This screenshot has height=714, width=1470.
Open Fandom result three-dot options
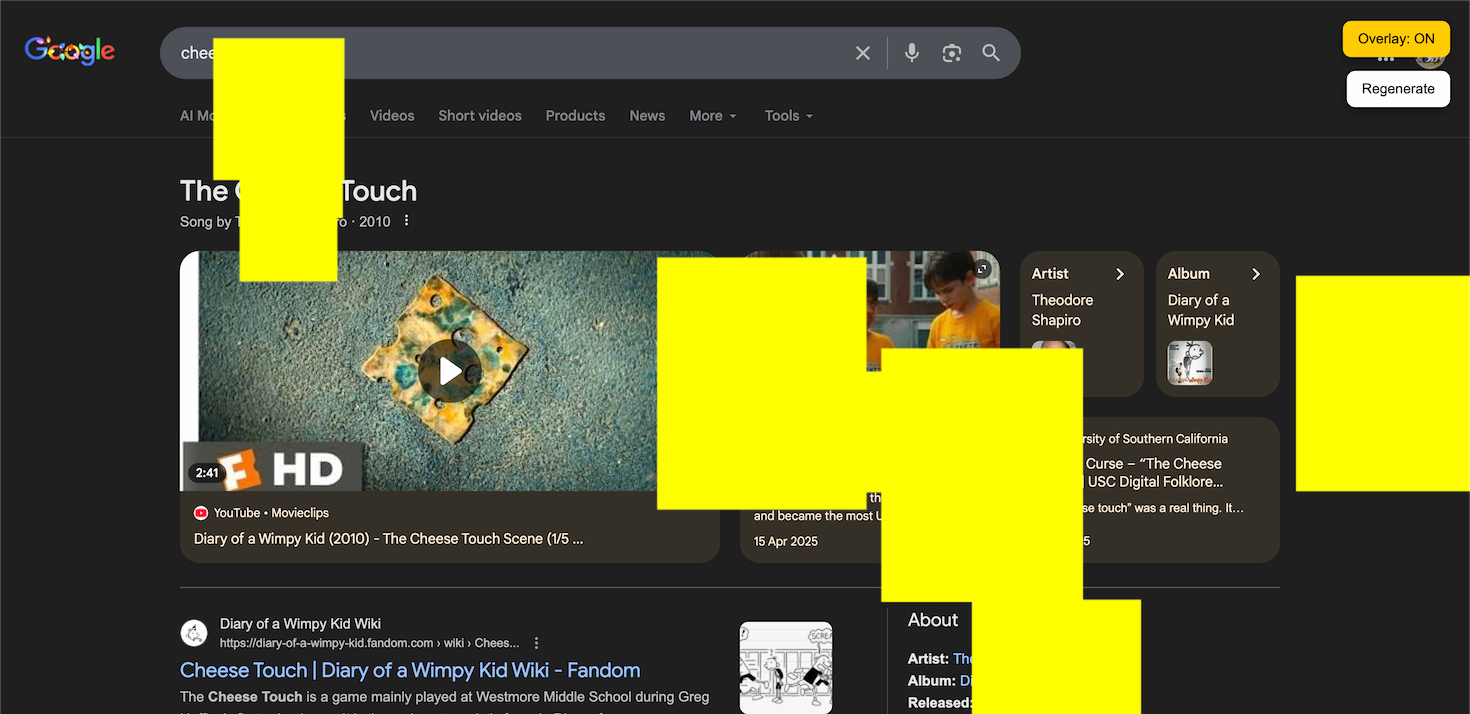click(537, 643)
